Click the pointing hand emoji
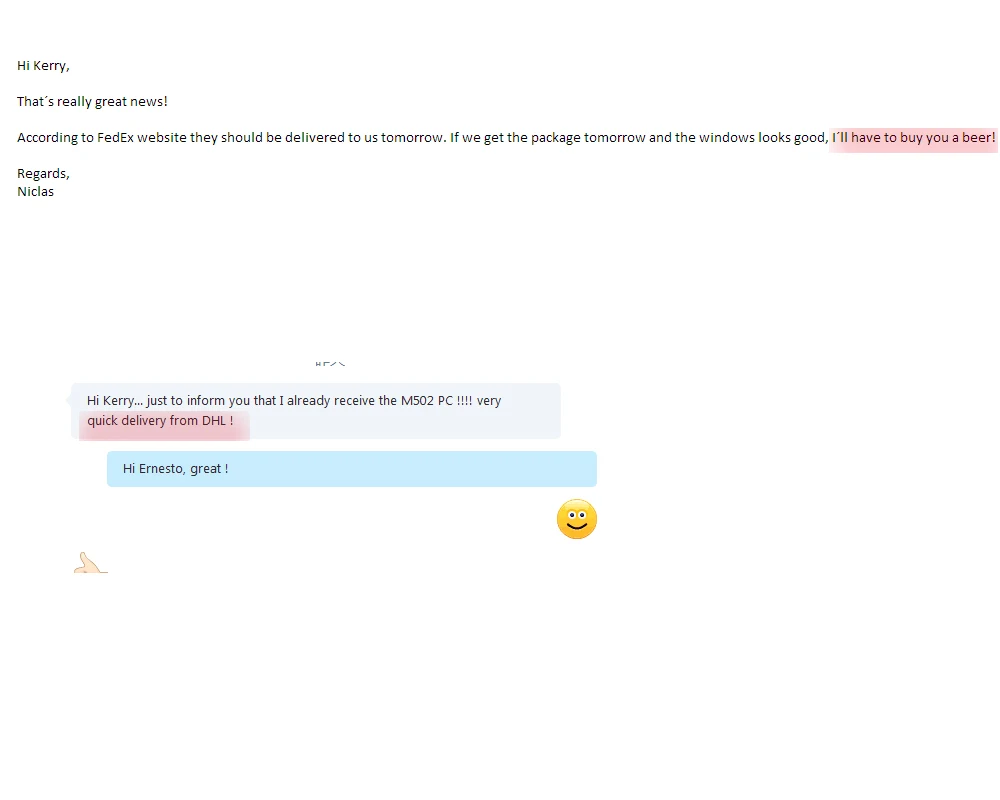Viewport: 1000px width, 800px height. tap(91, 563)
